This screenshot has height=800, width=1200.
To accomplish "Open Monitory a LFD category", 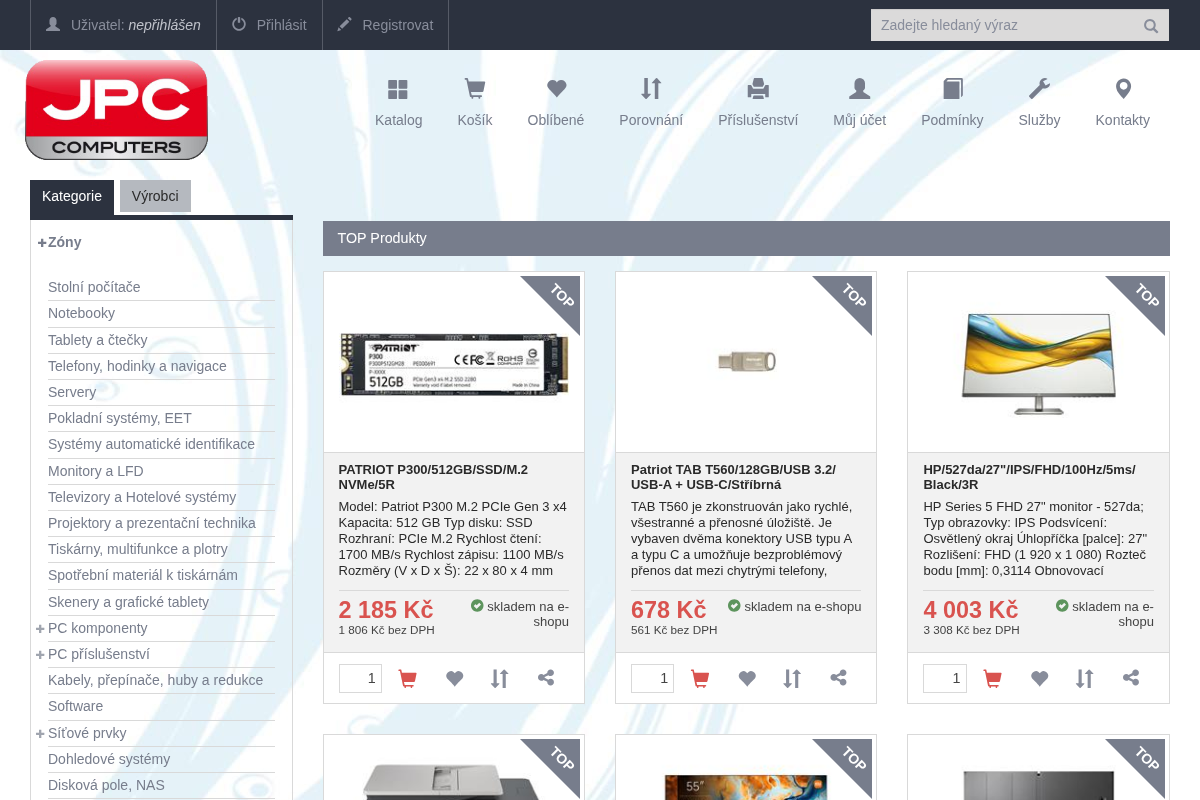I will (x=96, y=471).
